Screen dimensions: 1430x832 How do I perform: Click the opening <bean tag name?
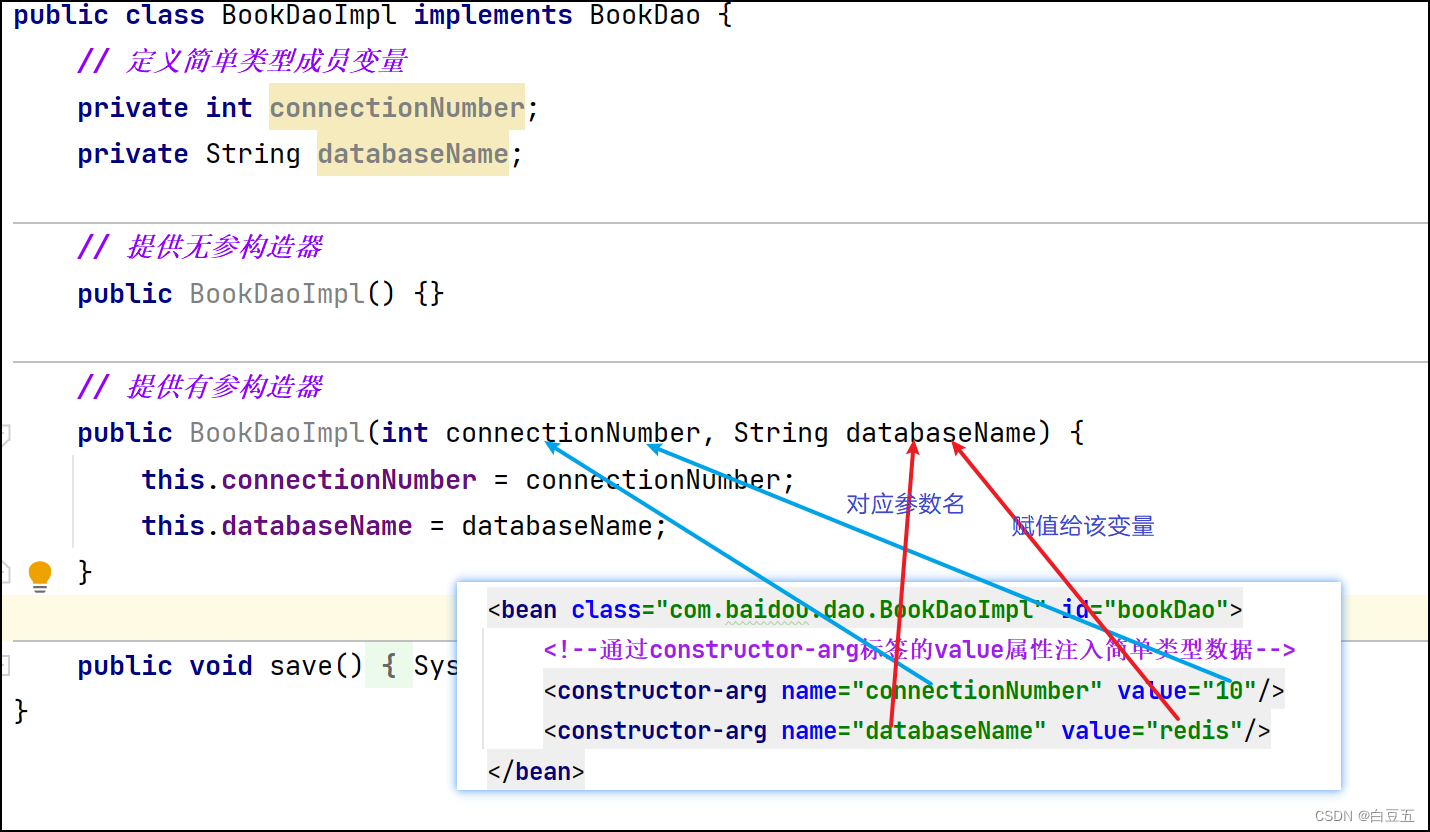pos(530,610)
